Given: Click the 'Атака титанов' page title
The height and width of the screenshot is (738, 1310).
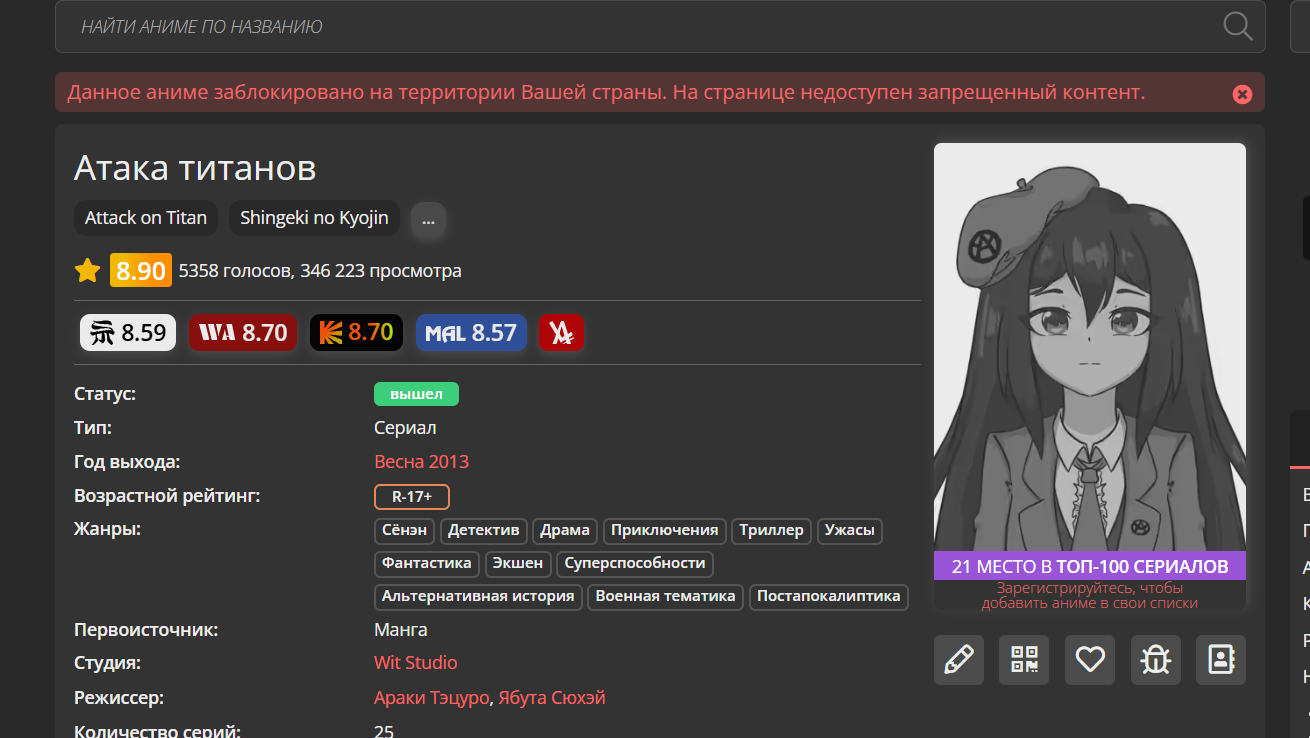Looking at the screenshot, I should [195, 168].
